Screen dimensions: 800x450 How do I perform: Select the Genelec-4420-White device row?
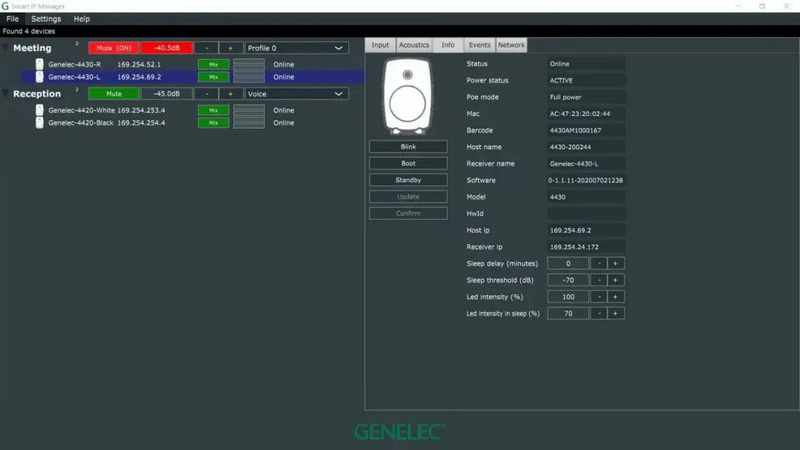192,110
